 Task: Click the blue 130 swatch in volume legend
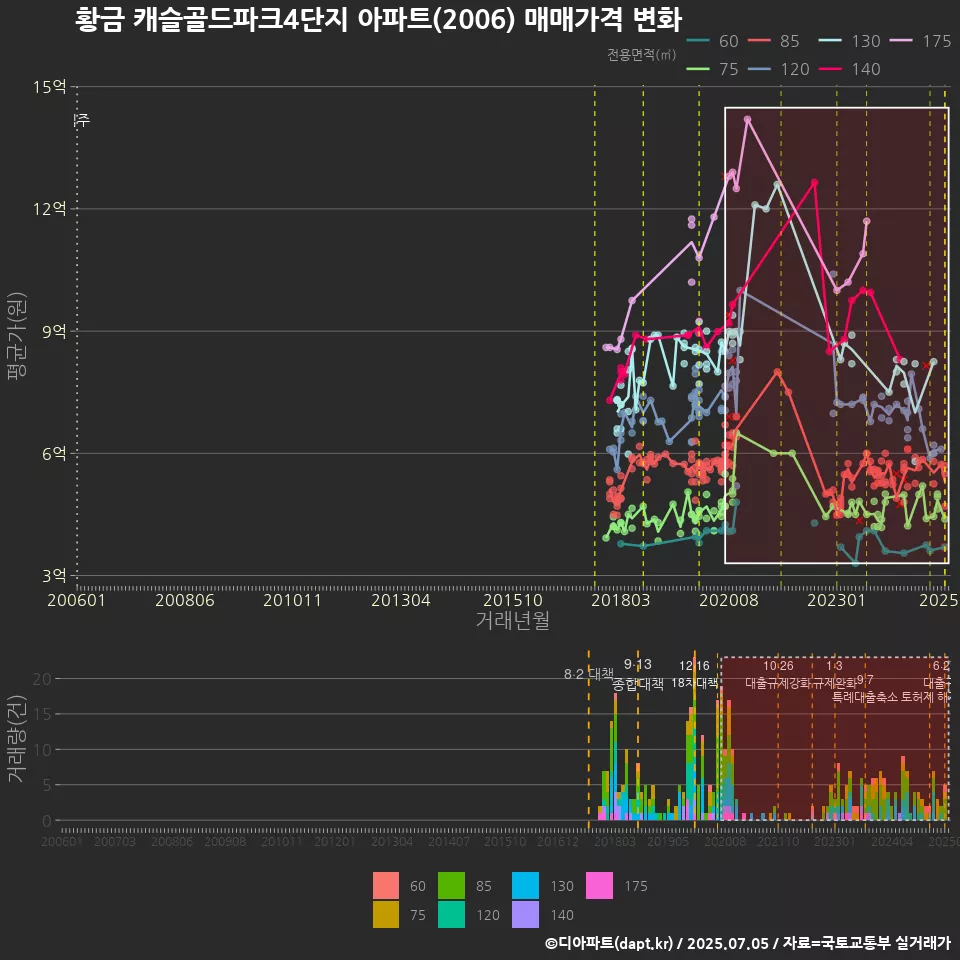coord(525,885)
